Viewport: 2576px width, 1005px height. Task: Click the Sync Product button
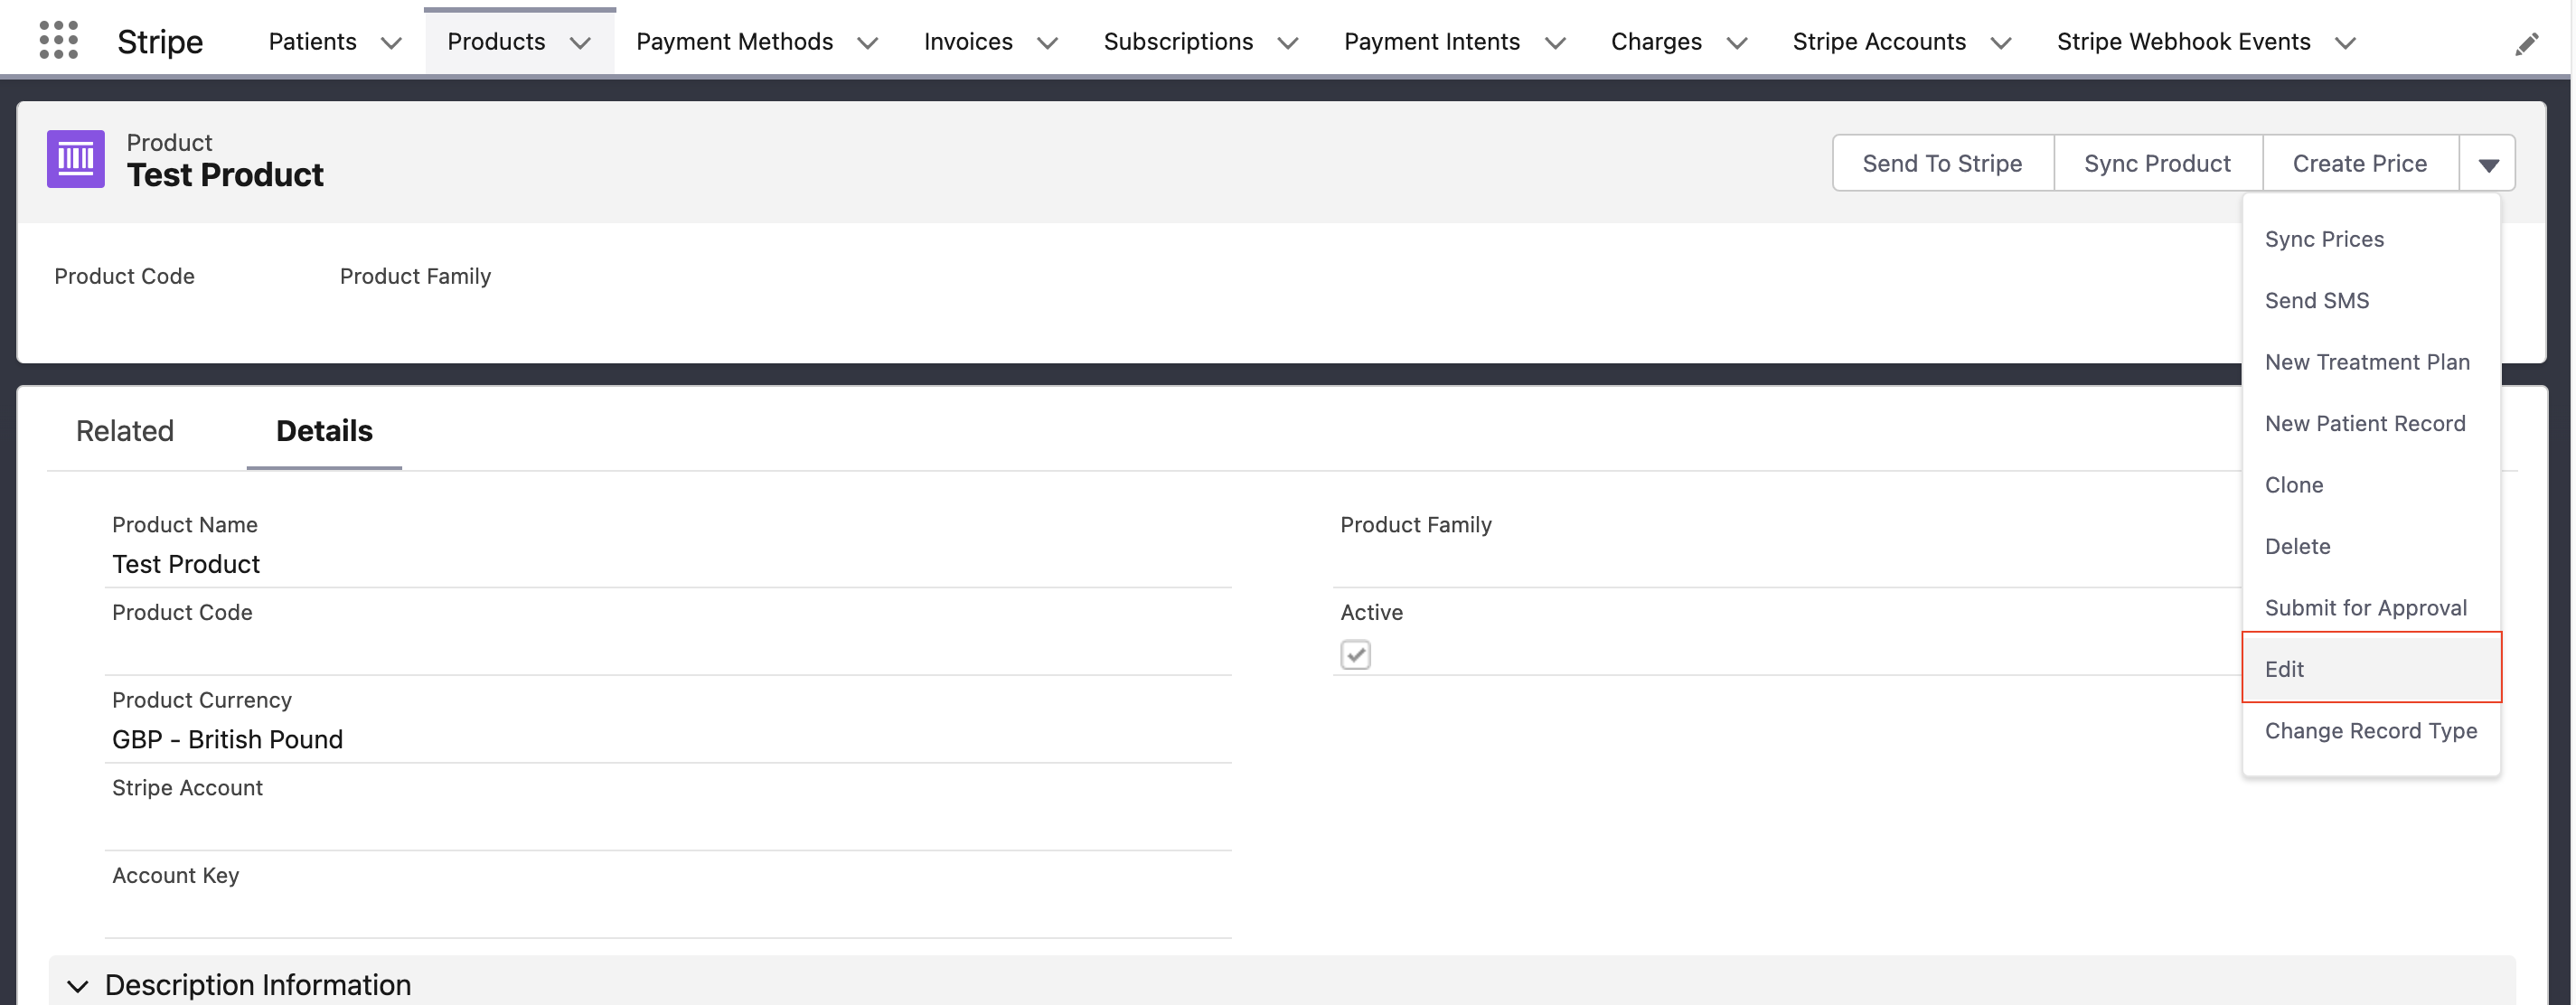pyautogui.click(x=2157, y=164)
